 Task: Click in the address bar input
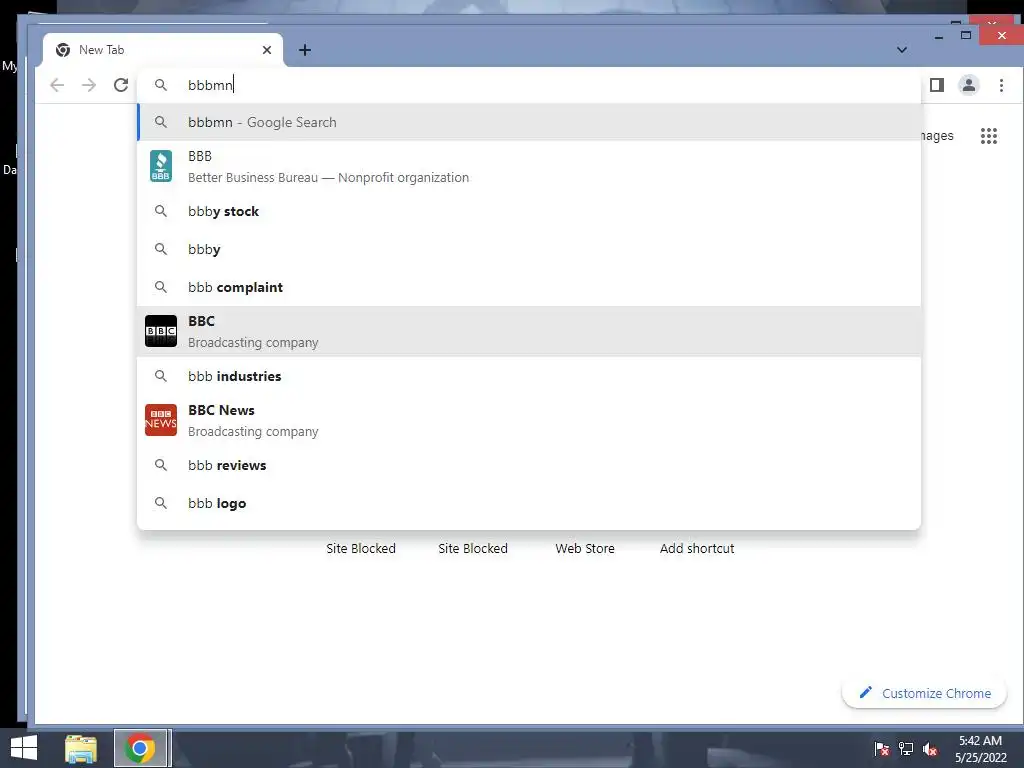point(529,85)
